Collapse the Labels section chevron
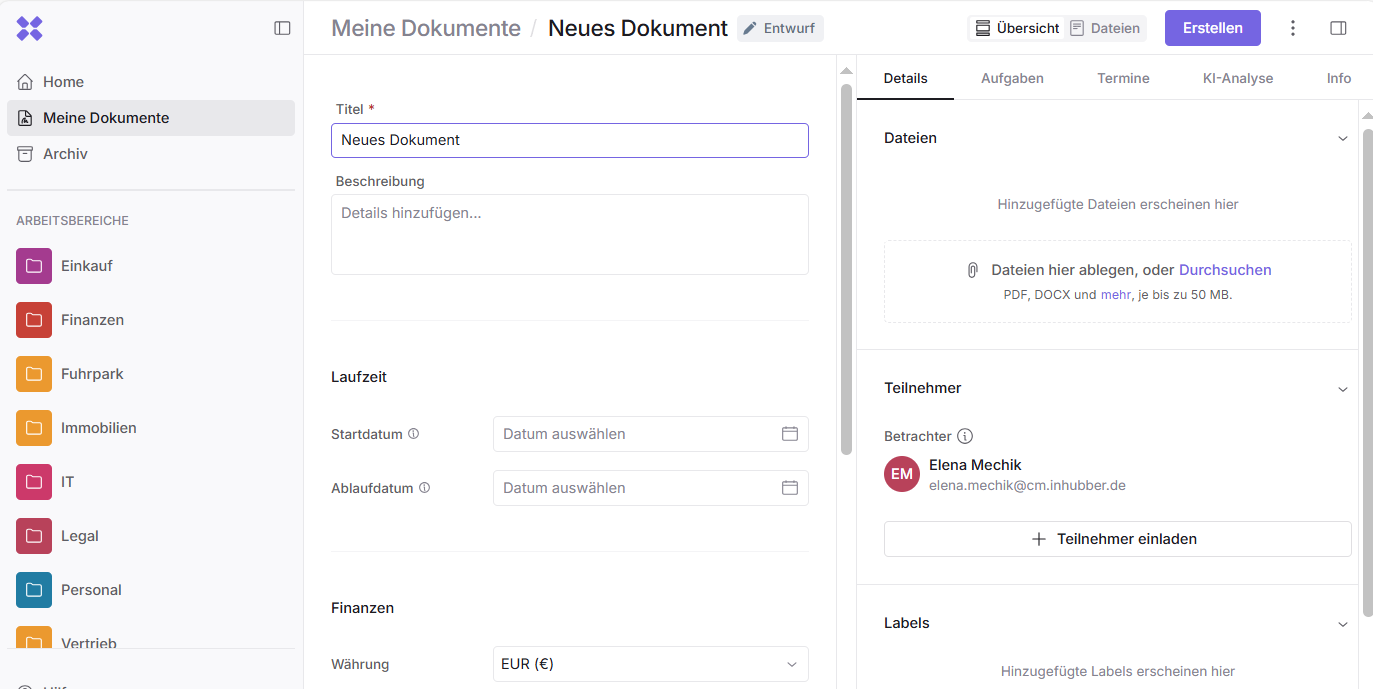1373x689 pixels. (x=1342, y=624)
